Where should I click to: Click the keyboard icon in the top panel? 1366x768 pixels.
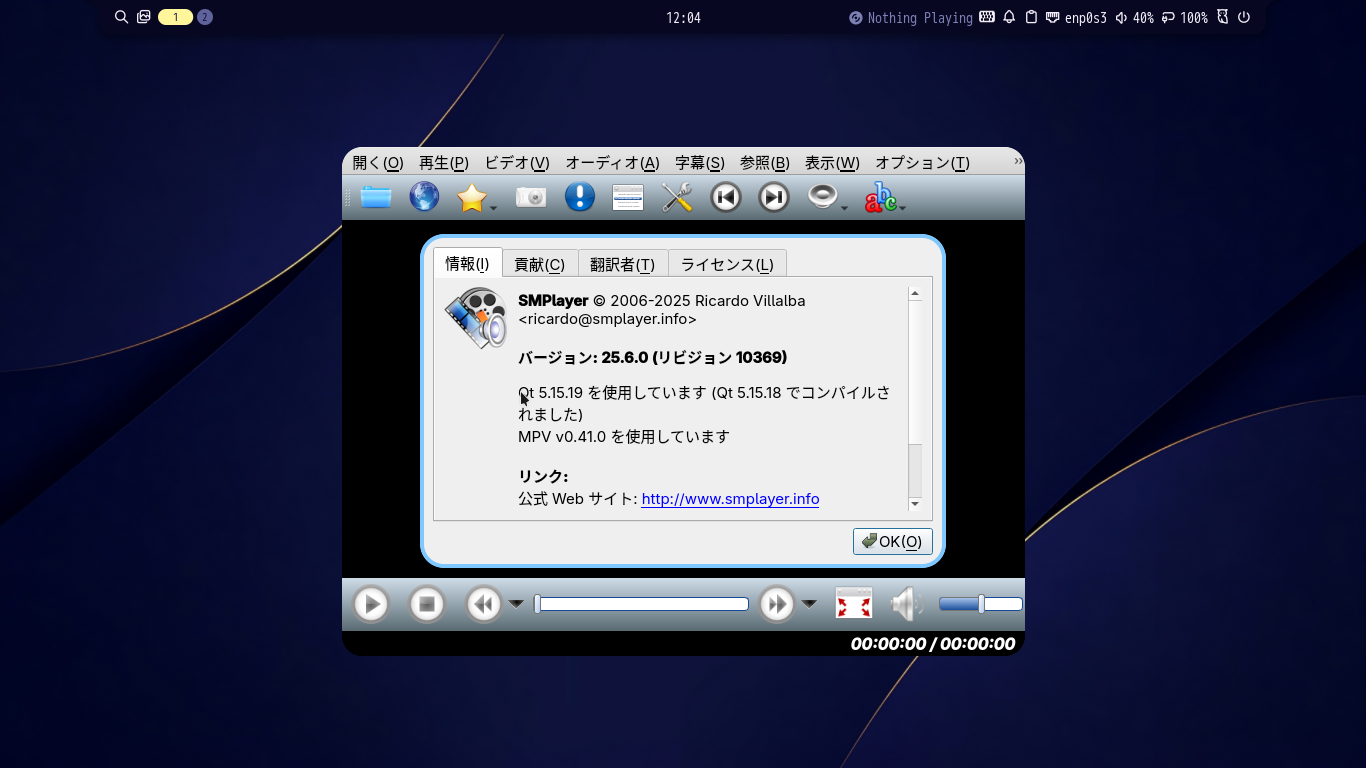(987, 17)
